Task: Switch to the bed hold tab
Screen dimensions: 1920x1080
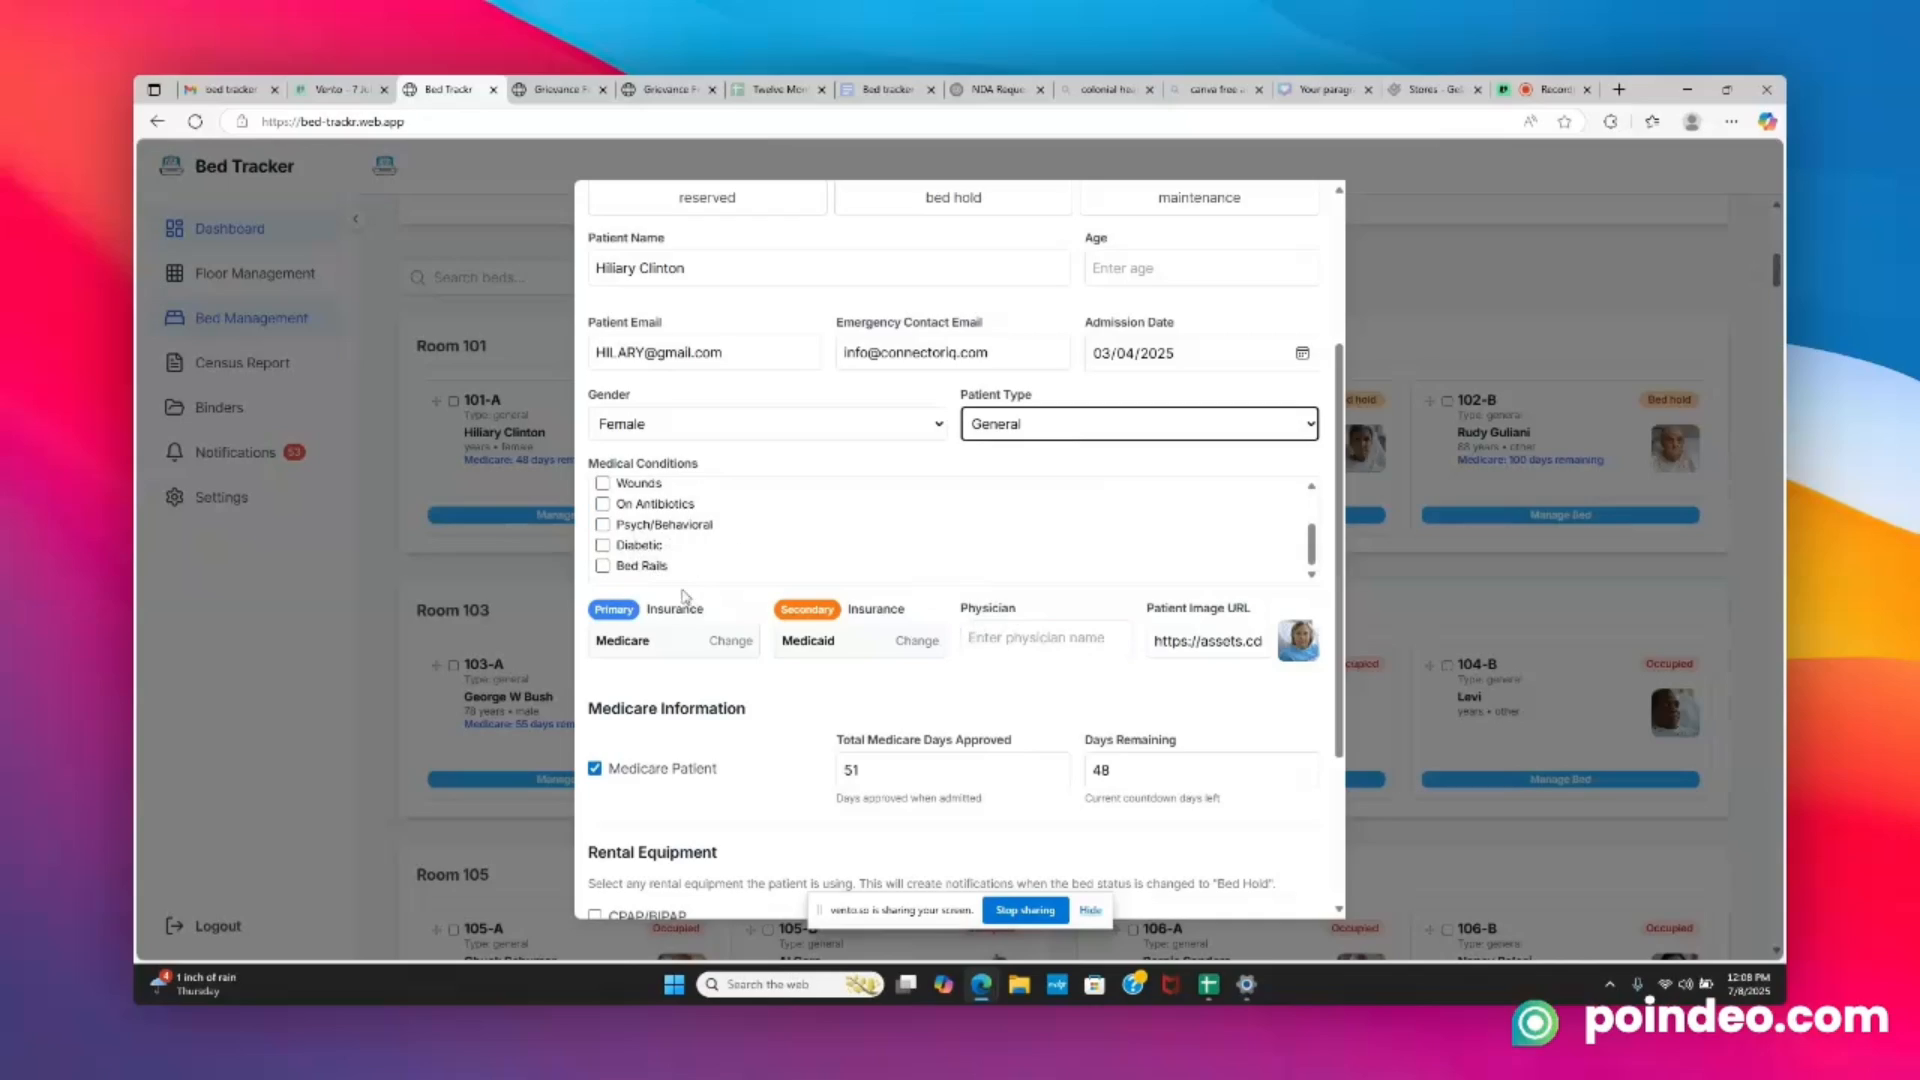Action: (x=952, y=197)
